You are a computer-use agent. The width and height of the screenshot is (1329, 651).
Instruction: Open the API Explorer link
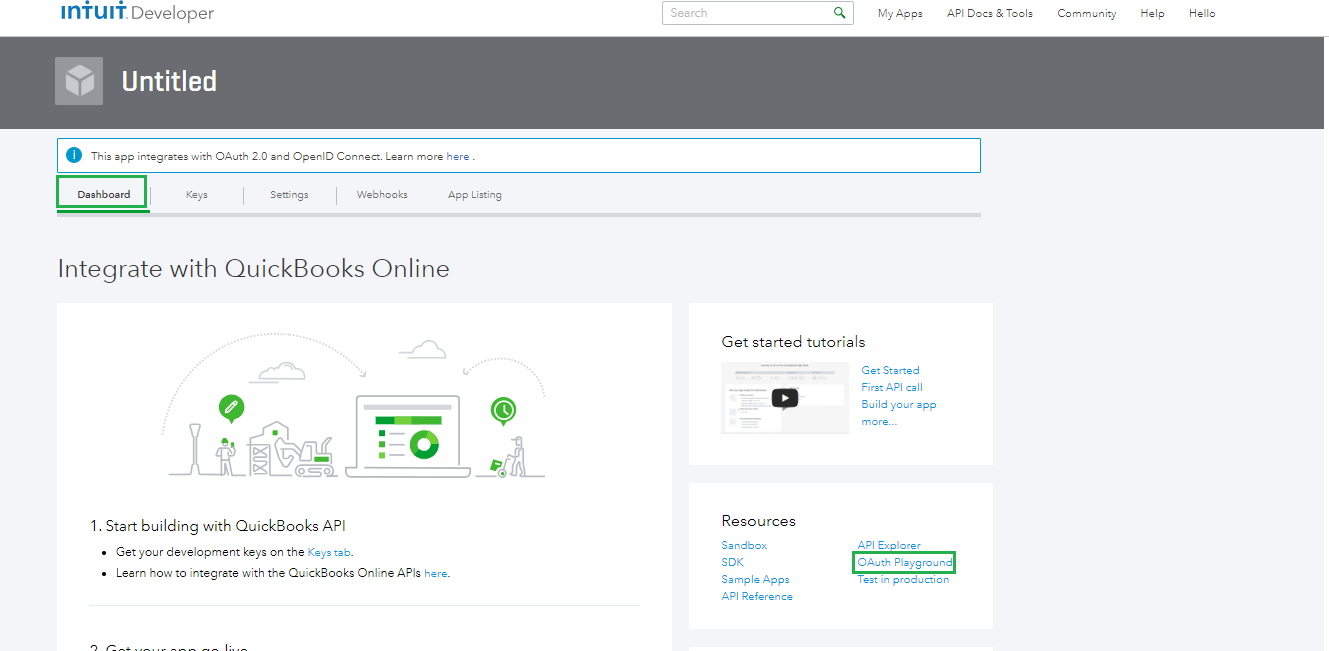coord(889,545)
